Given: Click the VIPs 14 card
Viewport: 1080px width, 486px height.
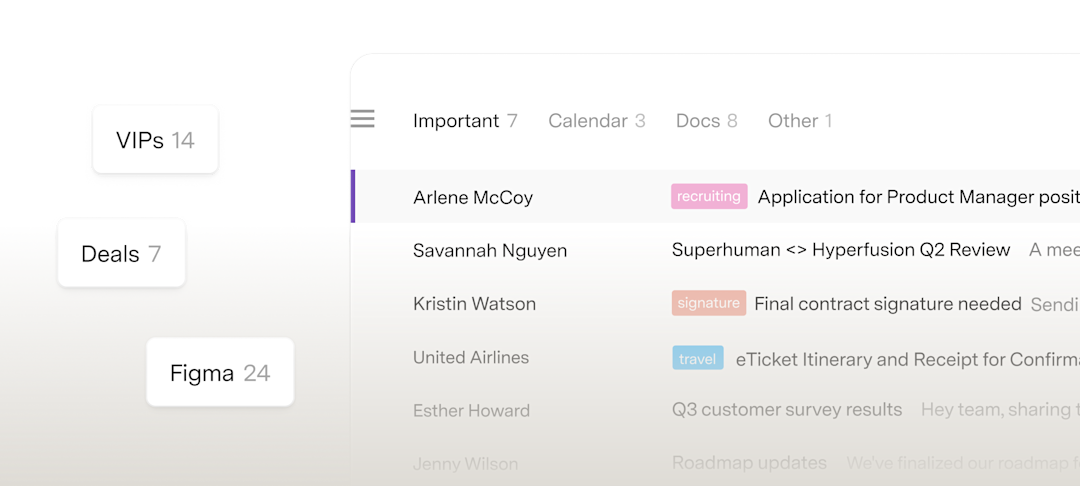Looking at the screenshot, I should 156,140.
